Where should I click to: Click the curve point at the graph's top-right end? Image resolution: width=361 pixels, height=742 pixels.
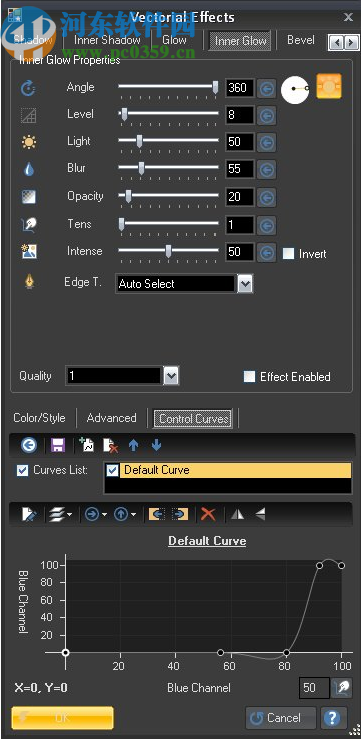(341, 565)
